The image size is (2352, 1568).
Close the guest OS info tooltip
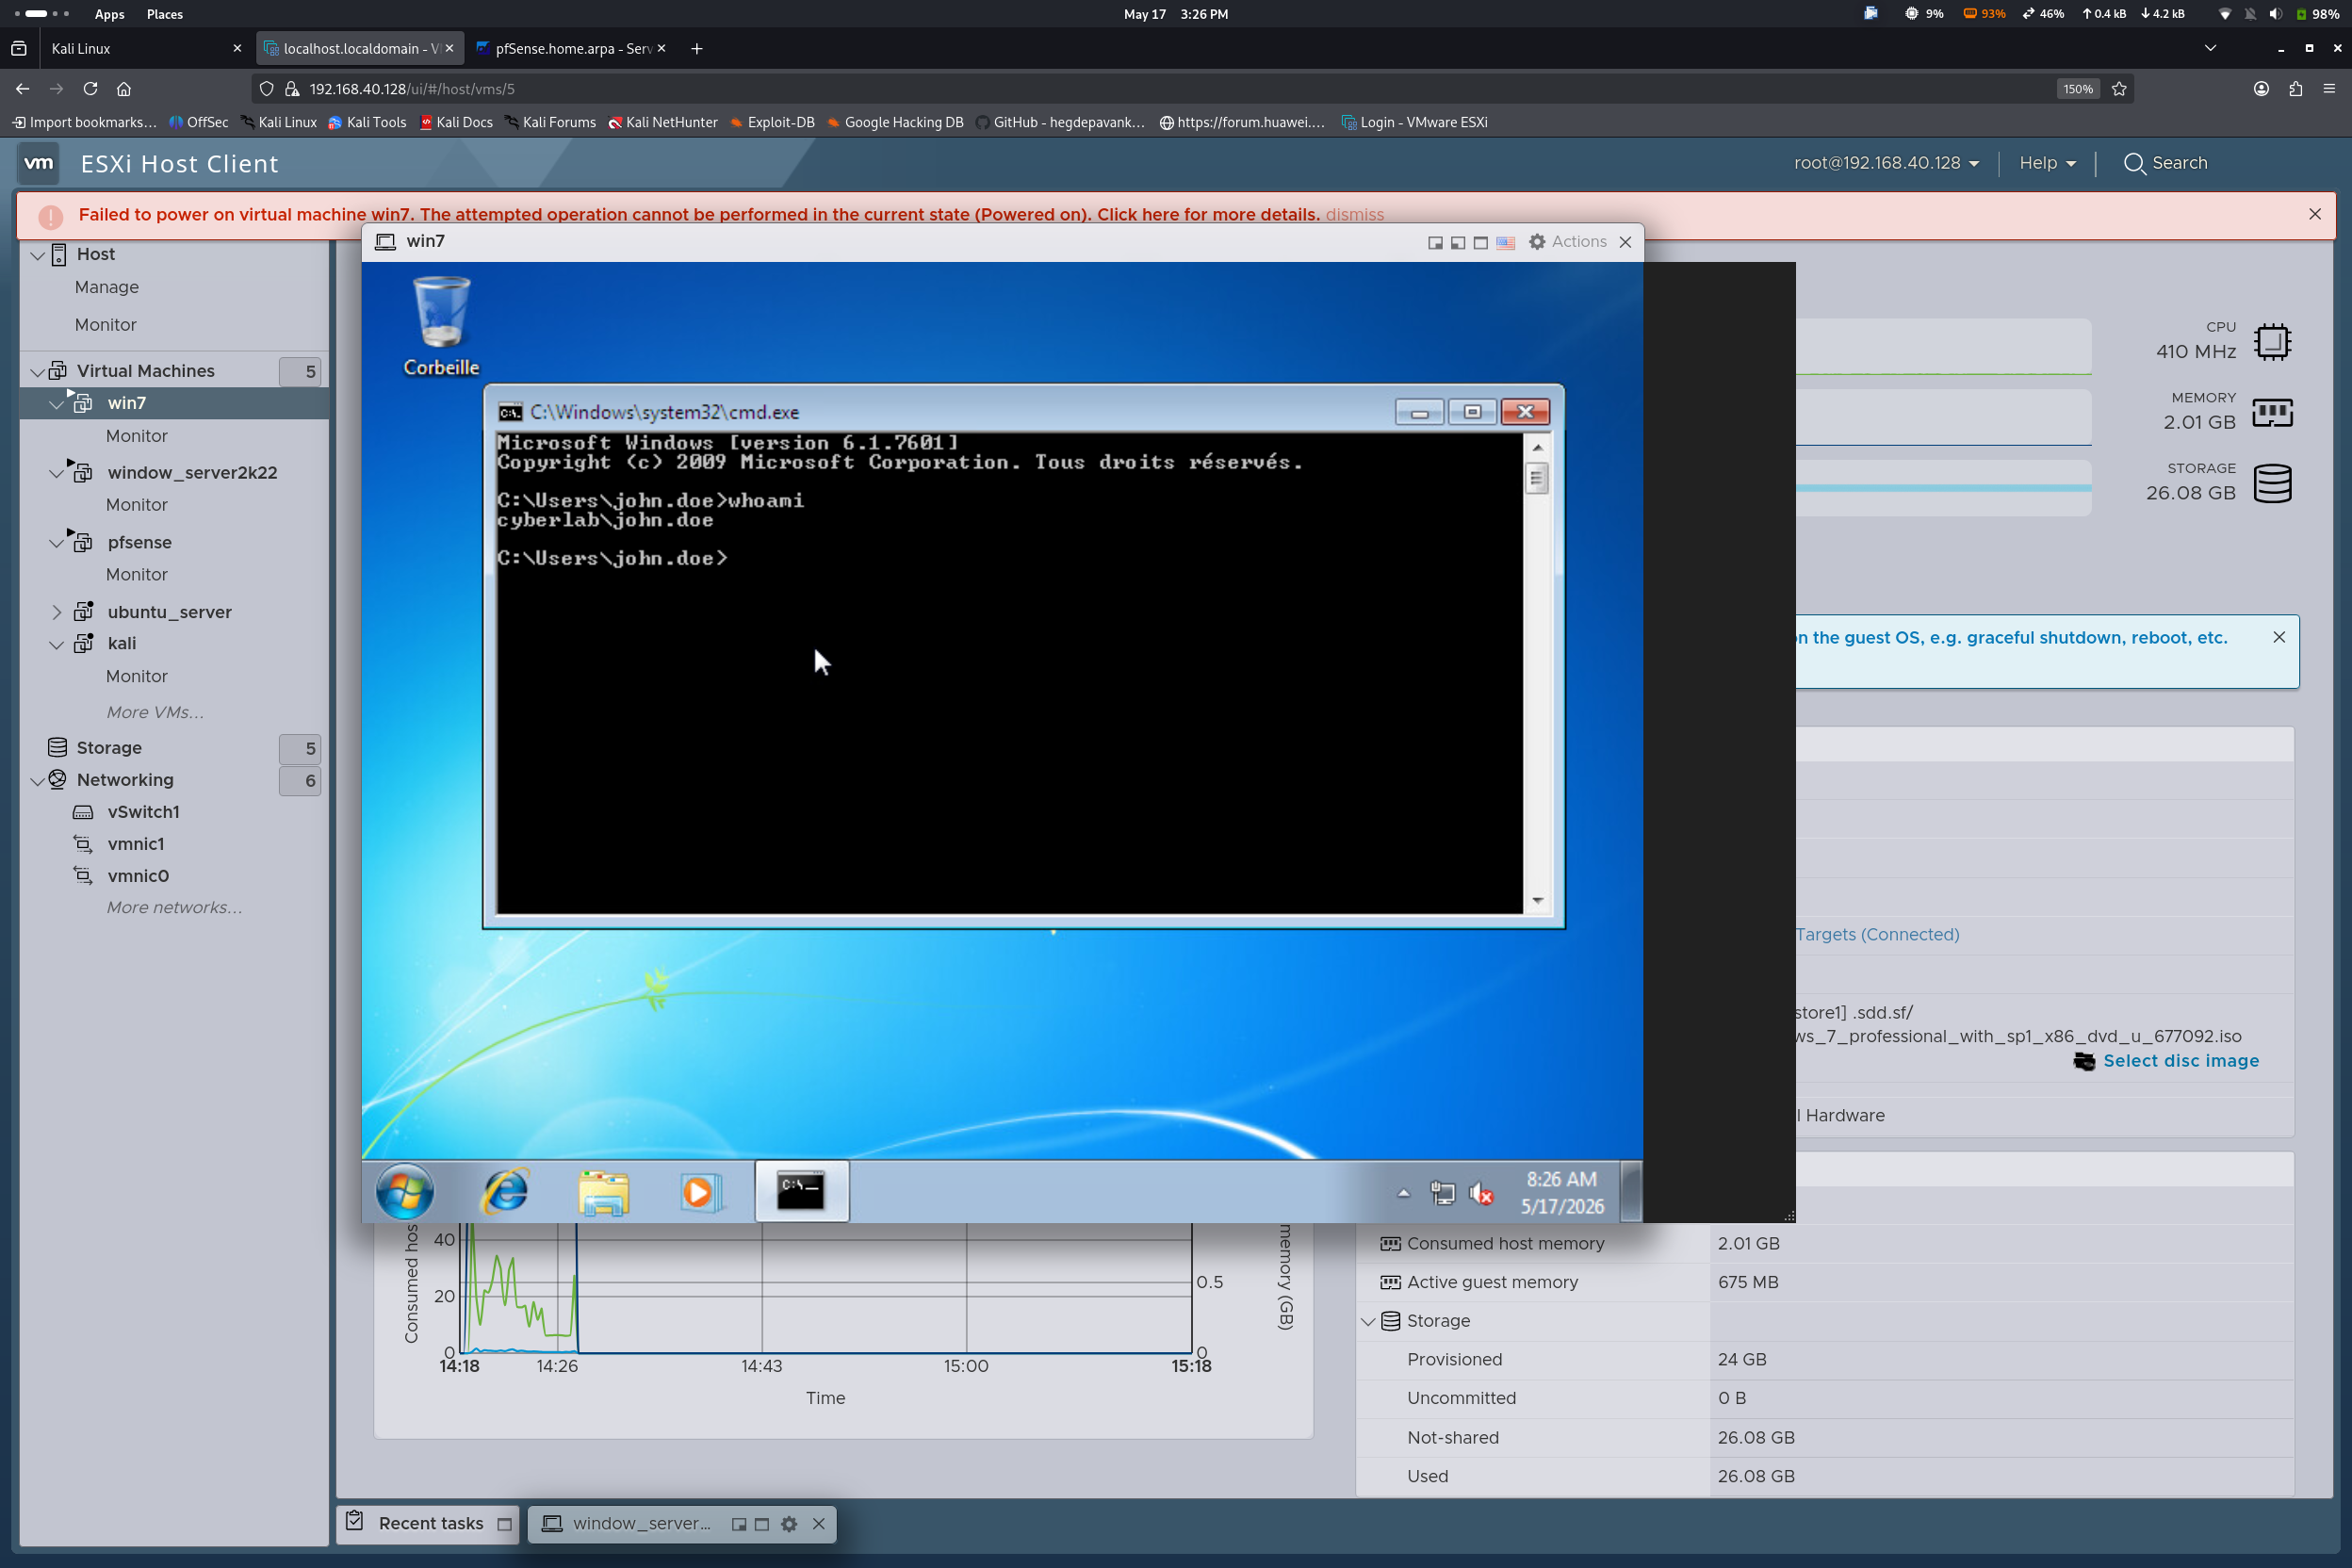pos(2279,637)
